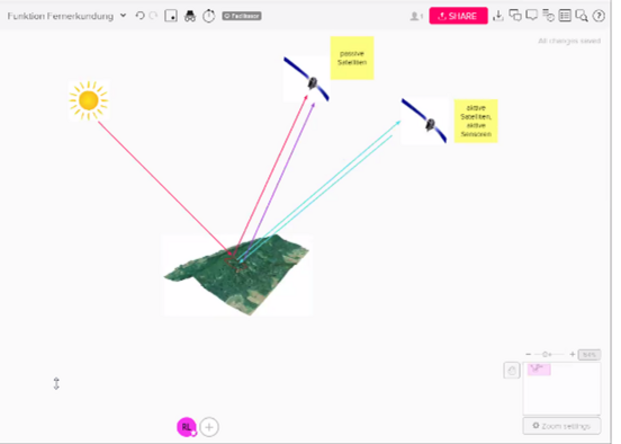Click the undo arrow icon
This screenshot has width=621, height=444.
pyautogui.click(x=139, y=16)
